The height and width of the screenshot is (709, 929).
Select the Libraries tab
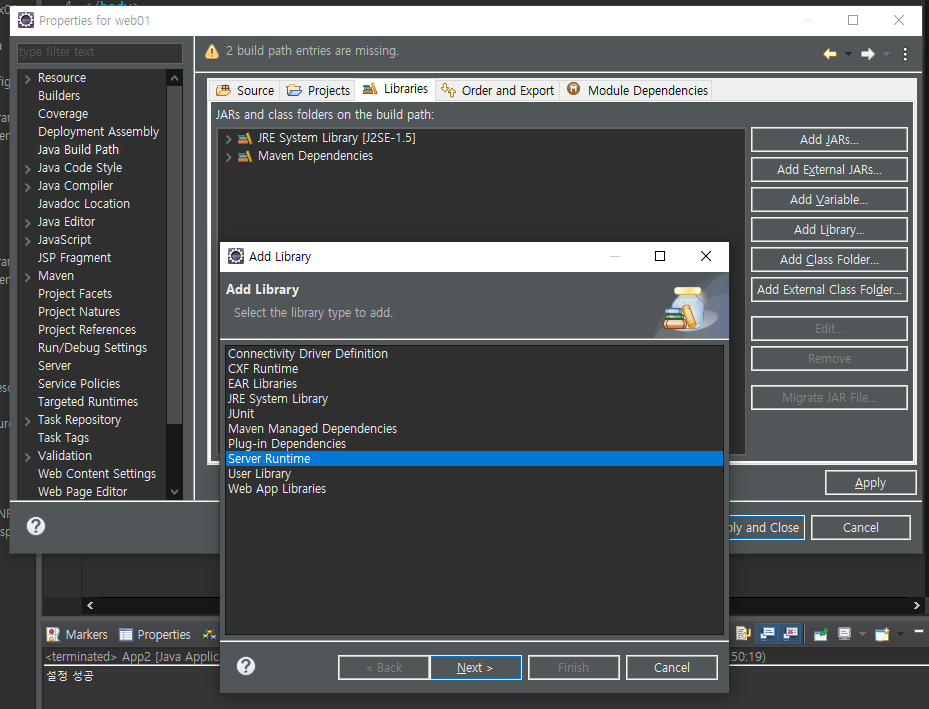395,89
